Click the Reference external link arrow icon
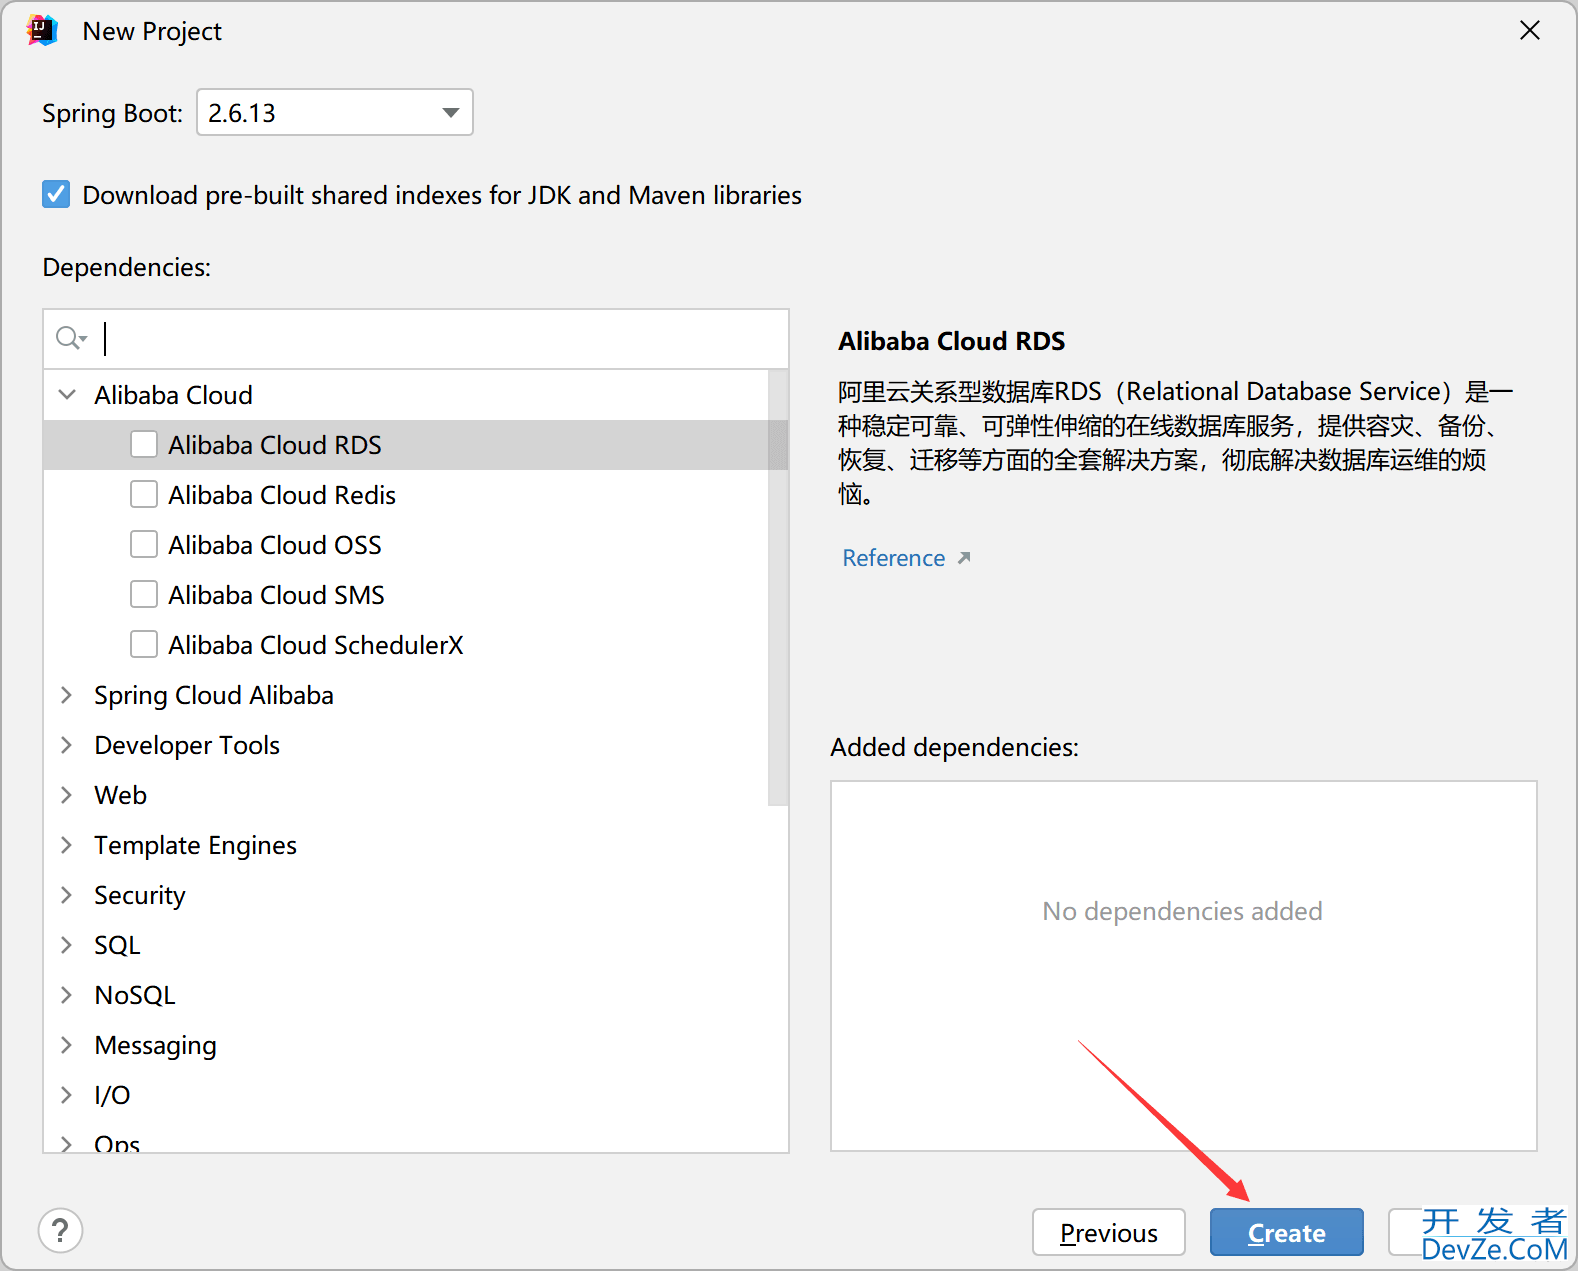 point(964,558)
